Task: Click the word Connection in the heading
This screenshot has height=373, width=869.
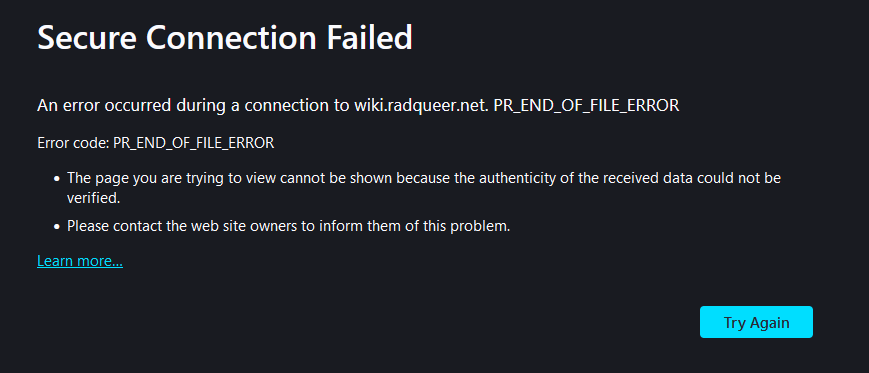Action: pos(233,38)
